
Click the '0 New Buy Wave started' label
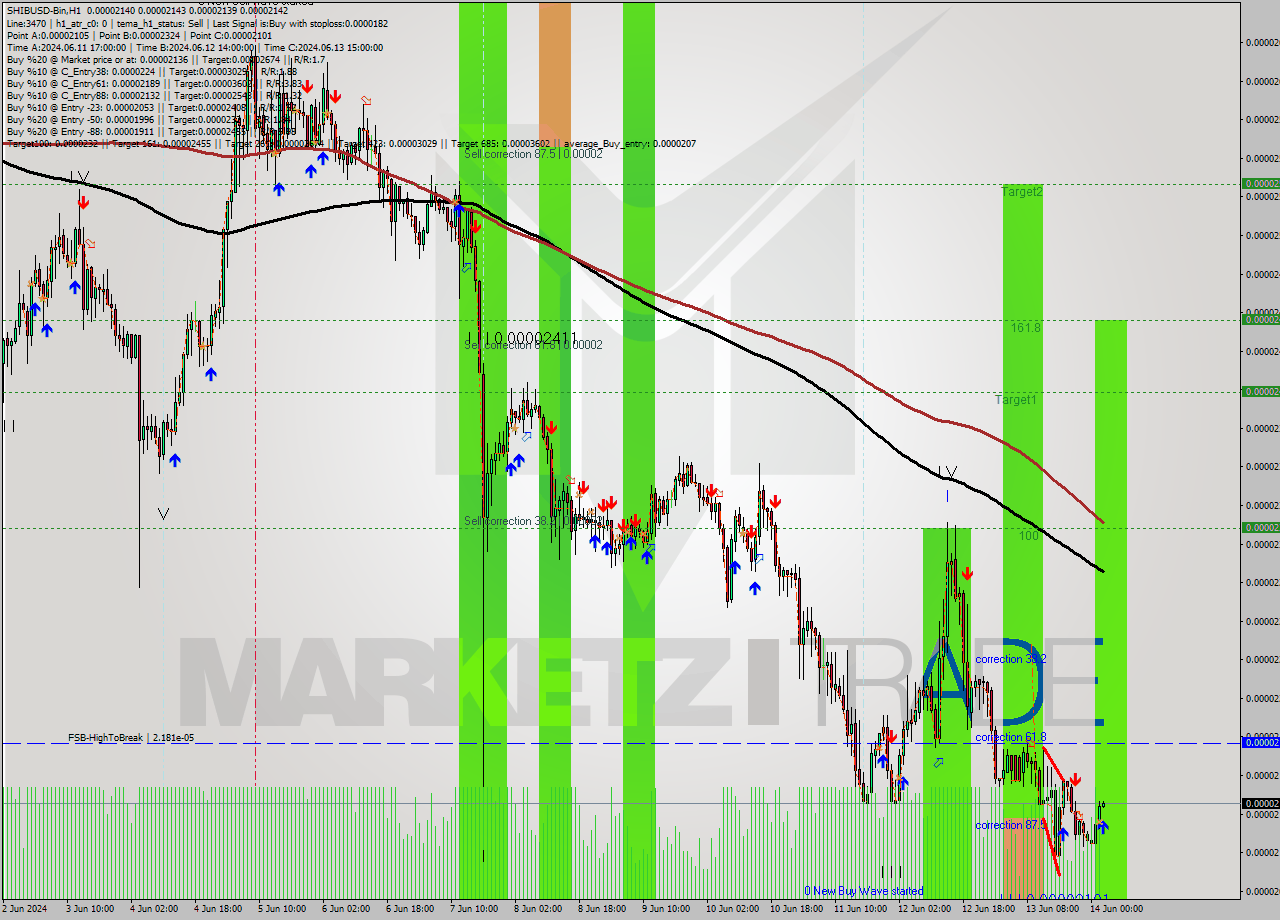coord(864,891)
